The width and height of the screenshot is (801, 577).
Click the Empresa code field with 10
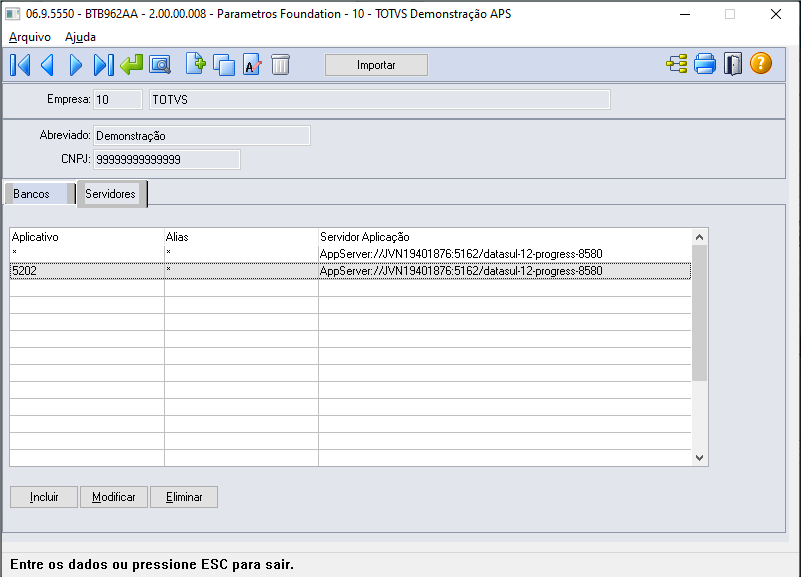pos(118,100)
